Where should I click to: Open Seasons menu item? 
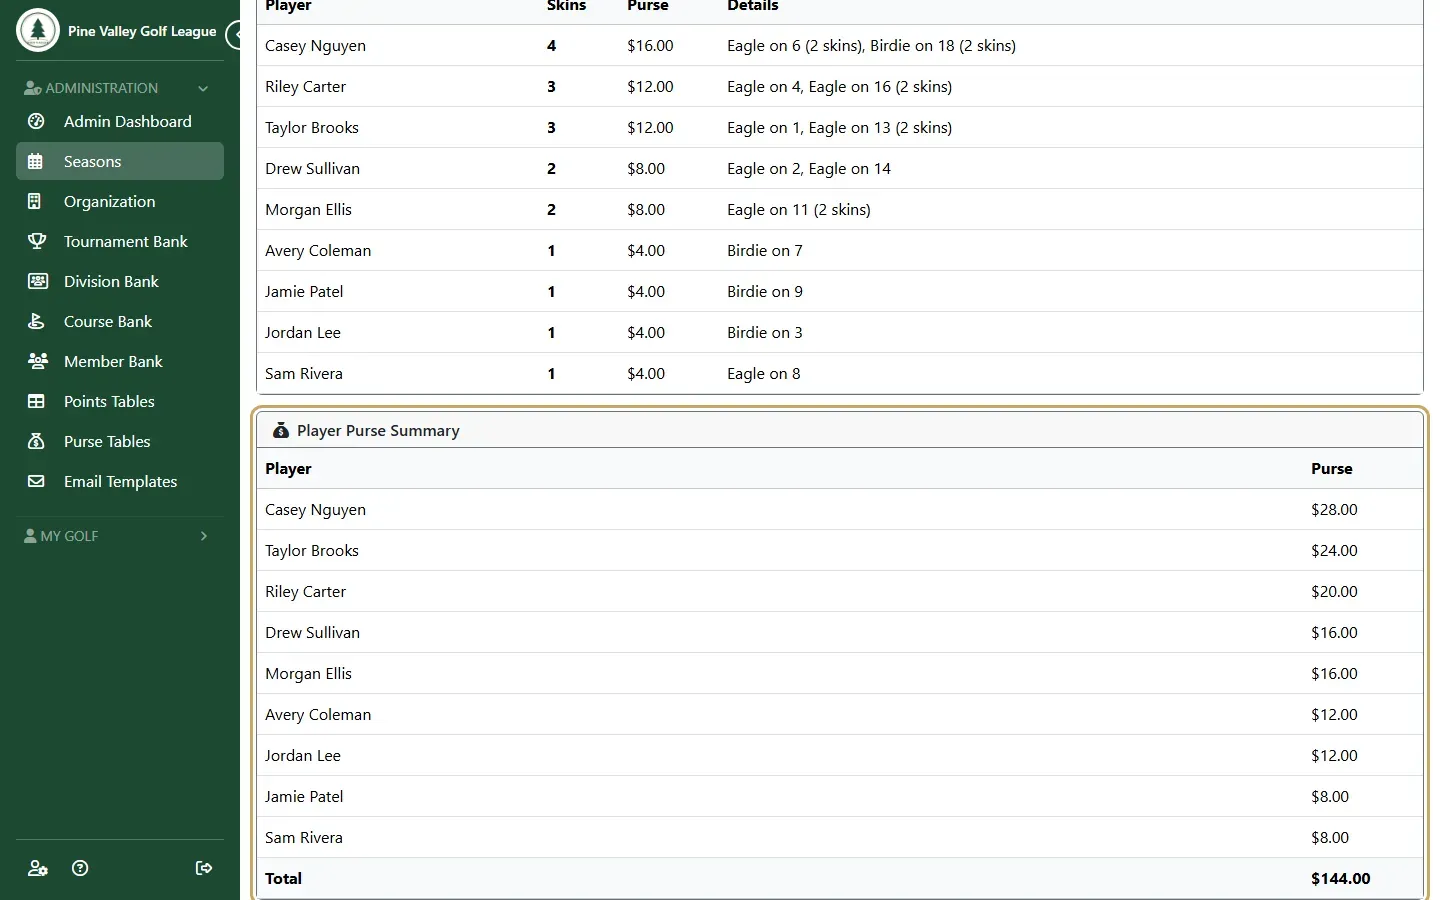pos(120,161)
